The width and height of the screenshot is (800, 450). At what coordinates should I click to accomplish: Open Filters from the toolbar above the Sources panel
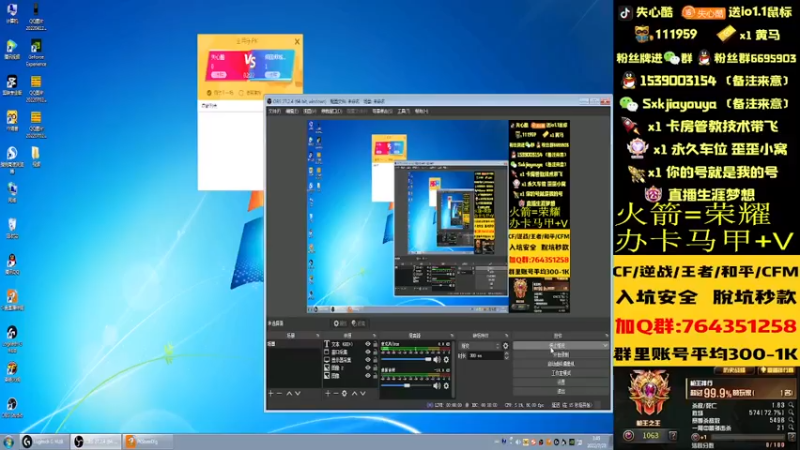click(359, 323)
